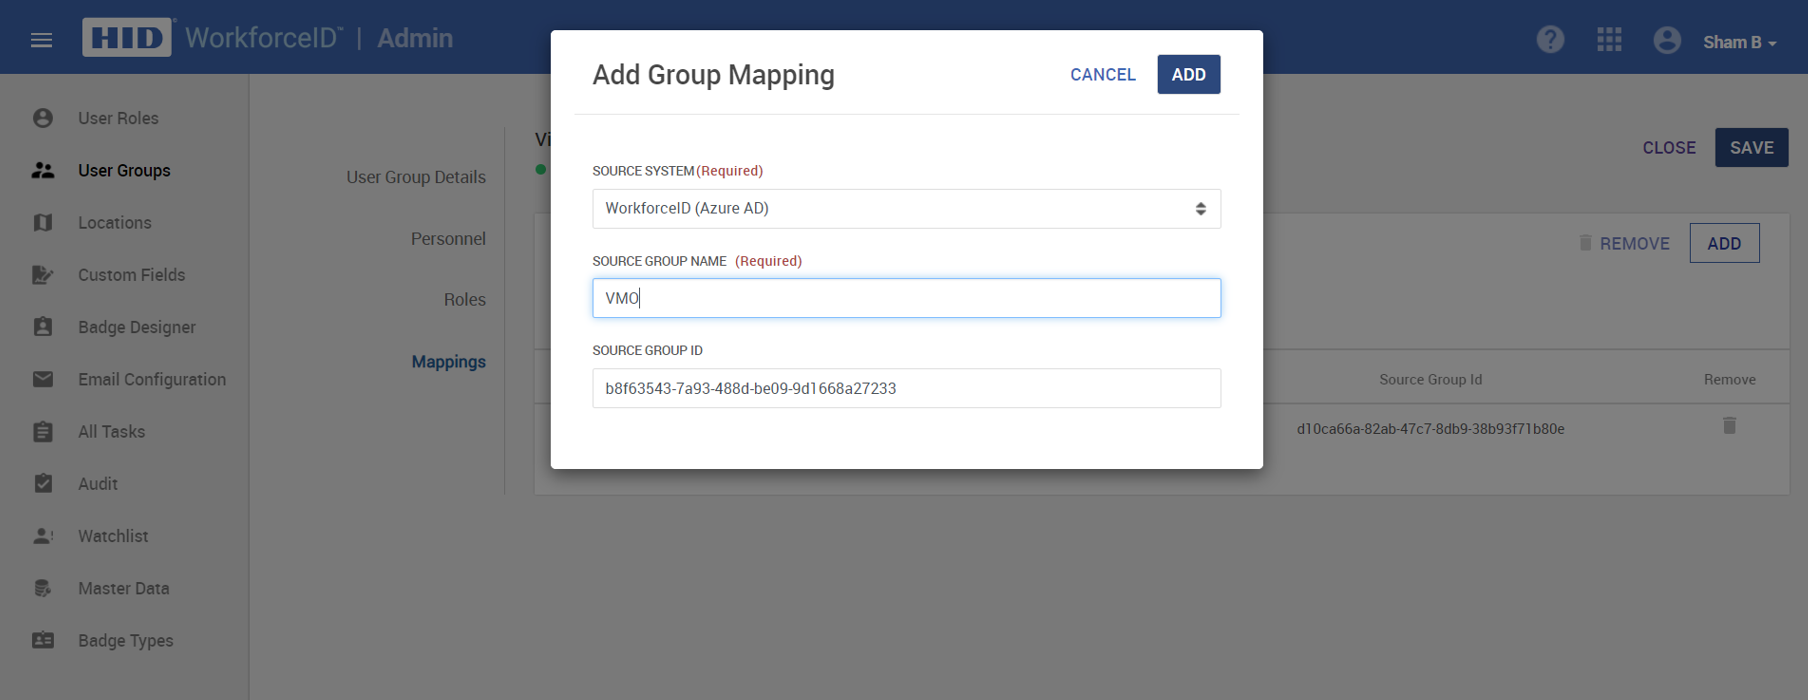The width and height of the screenshot is (1808, 700).
Task: Click REMOVE above the mappings table
Action: pos(1624,243)
